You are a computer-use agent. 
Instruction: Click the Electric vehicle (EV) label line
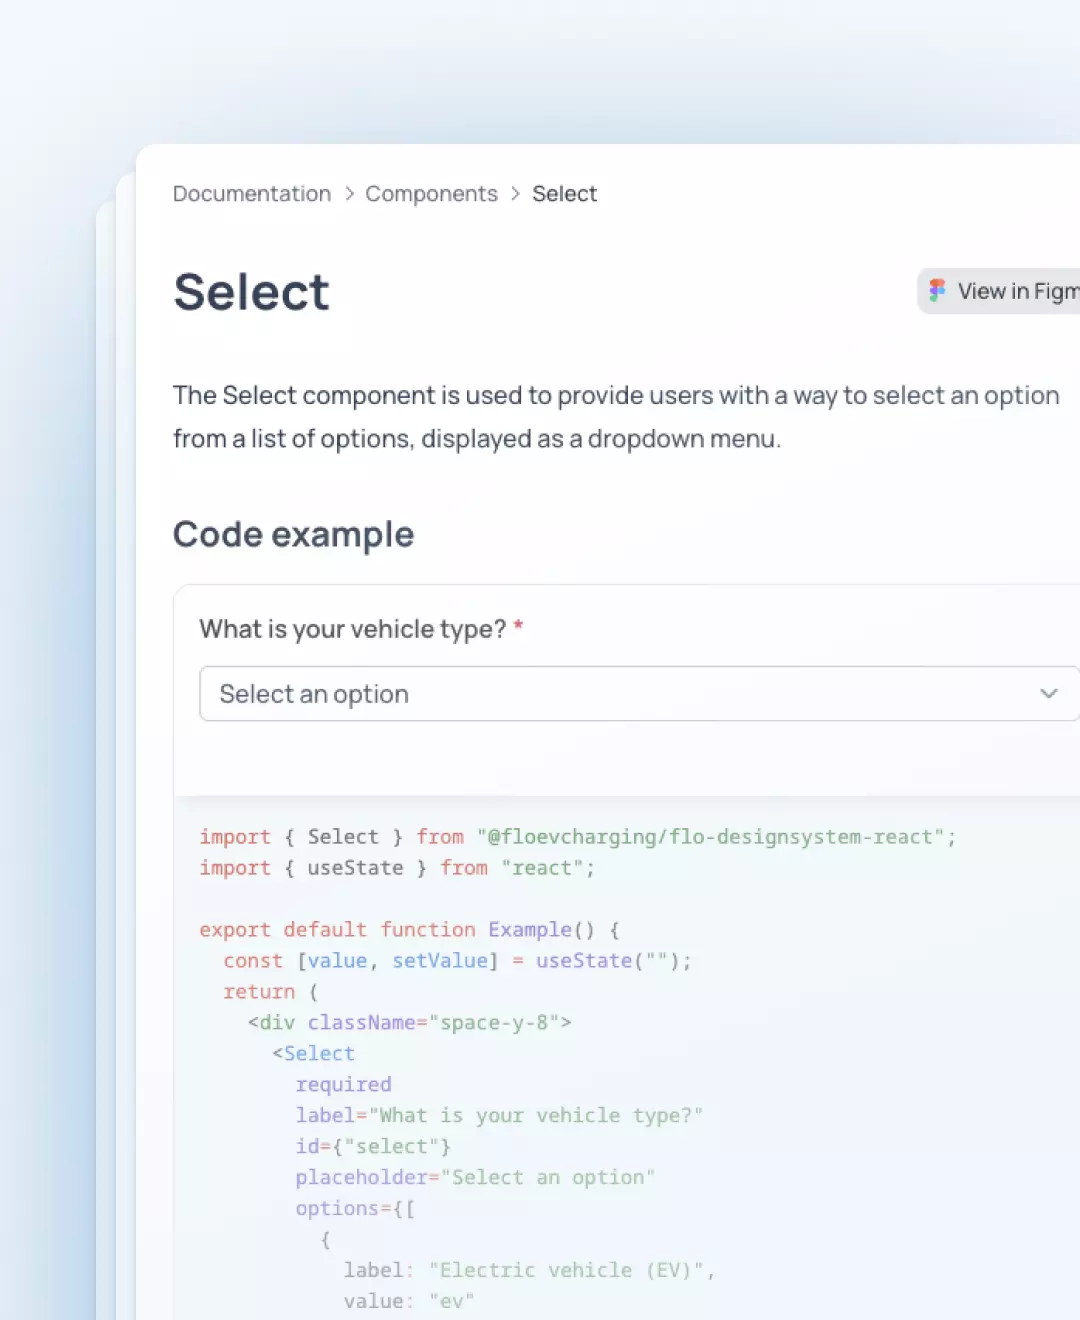[529, 1271]
